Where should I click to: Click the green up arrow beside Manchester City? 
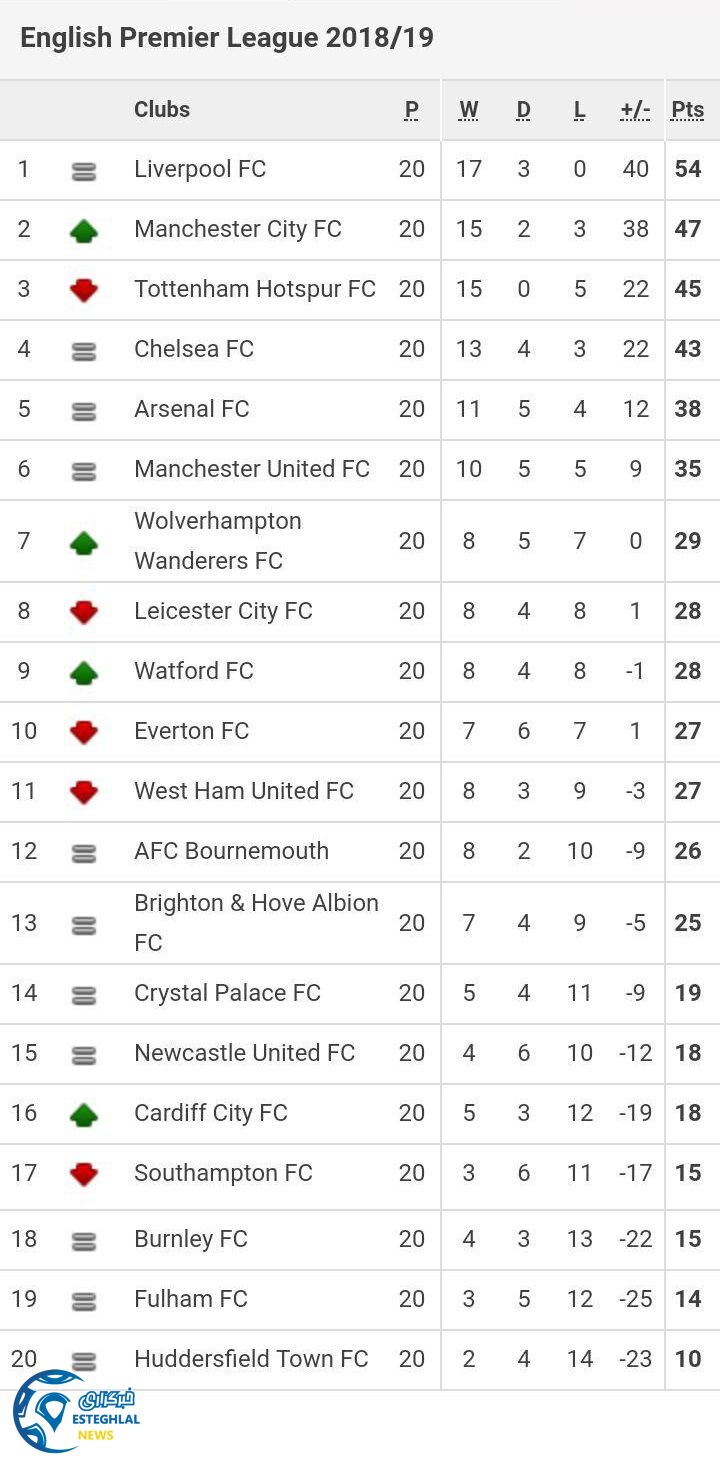tap(84, 231)
